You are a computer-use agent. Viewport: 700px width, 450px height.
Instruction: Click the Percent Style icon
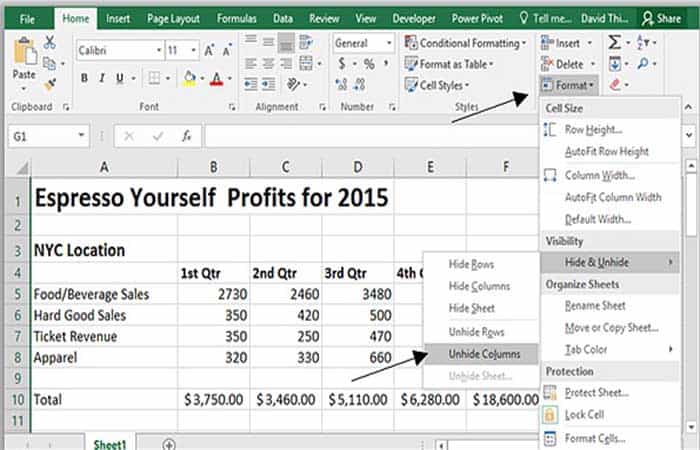click(x=369, y=64)
